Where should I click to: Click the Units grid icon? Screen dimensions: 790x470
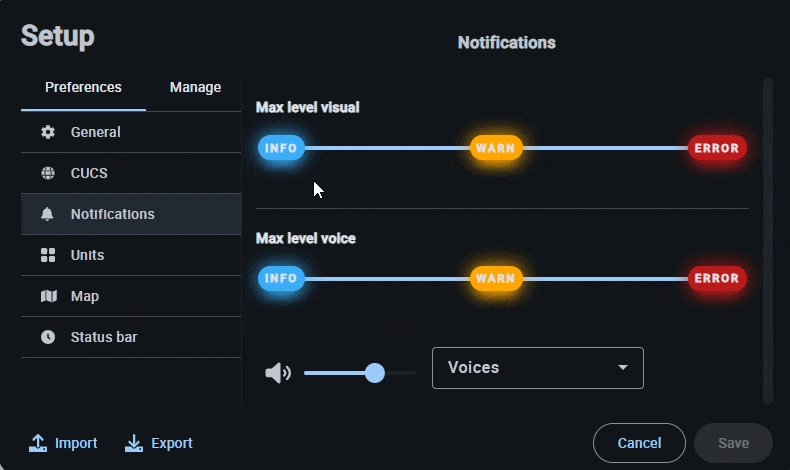point(48,255)
